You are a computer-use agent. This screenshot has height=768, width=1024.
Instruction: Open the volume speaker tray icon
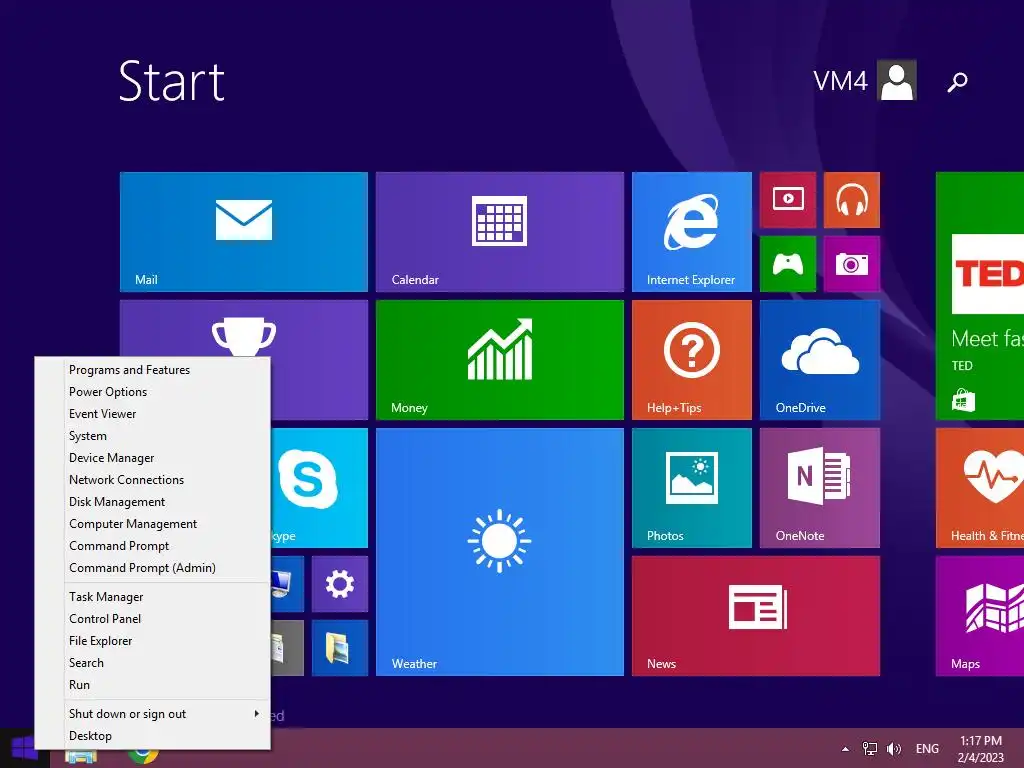pos(894,748)
